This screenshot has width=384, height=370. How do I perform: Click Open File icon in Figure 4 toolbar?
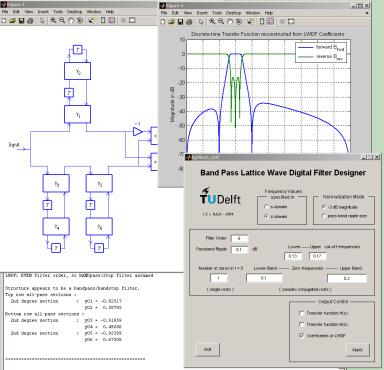pyautogui.click(x=172, y=22)
